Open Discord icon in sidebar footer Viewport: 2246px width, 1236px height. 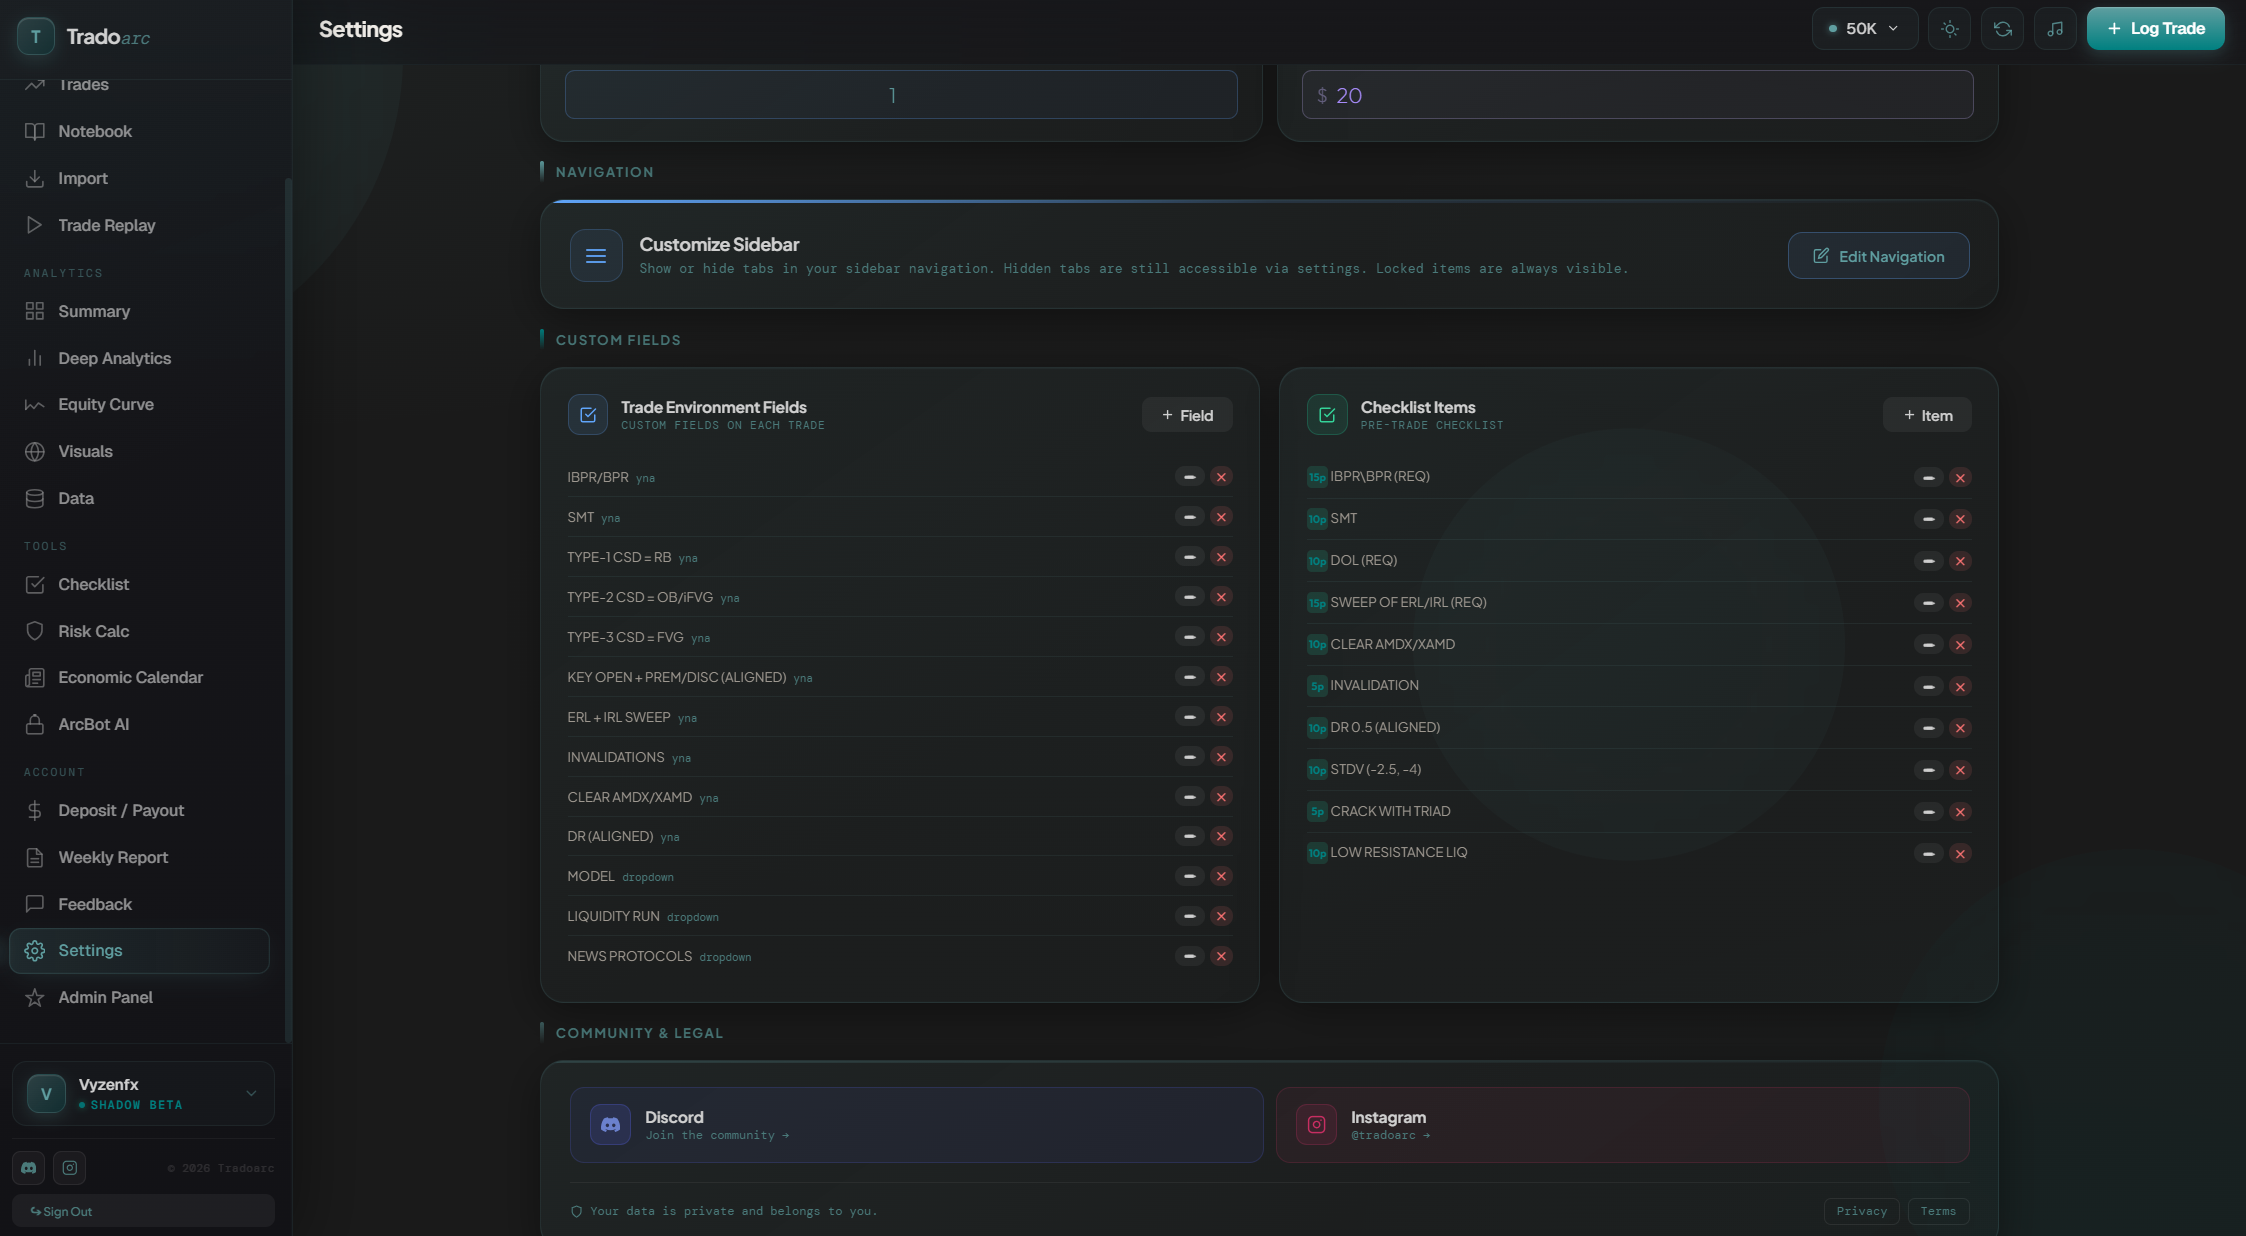pyautogui.click(x=29, y=1167)
